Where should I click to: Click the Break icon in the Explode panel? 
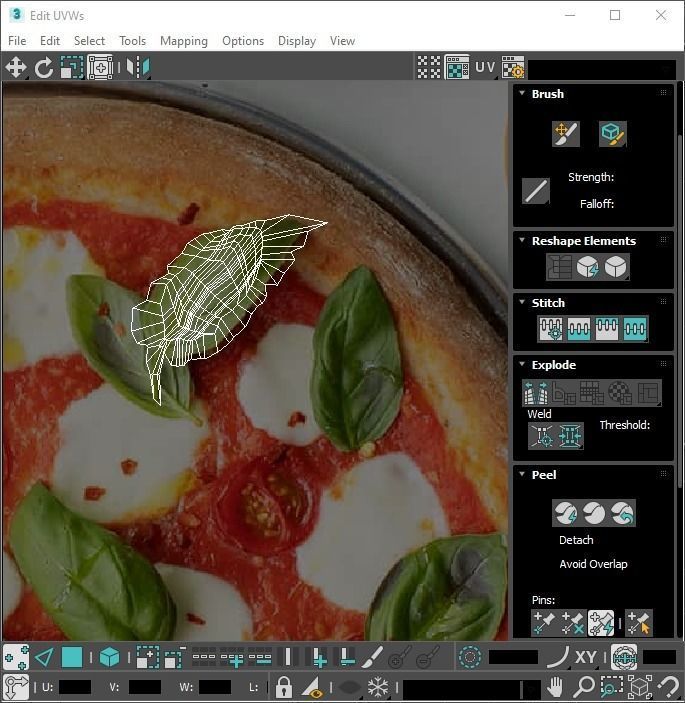coord(536,393)
